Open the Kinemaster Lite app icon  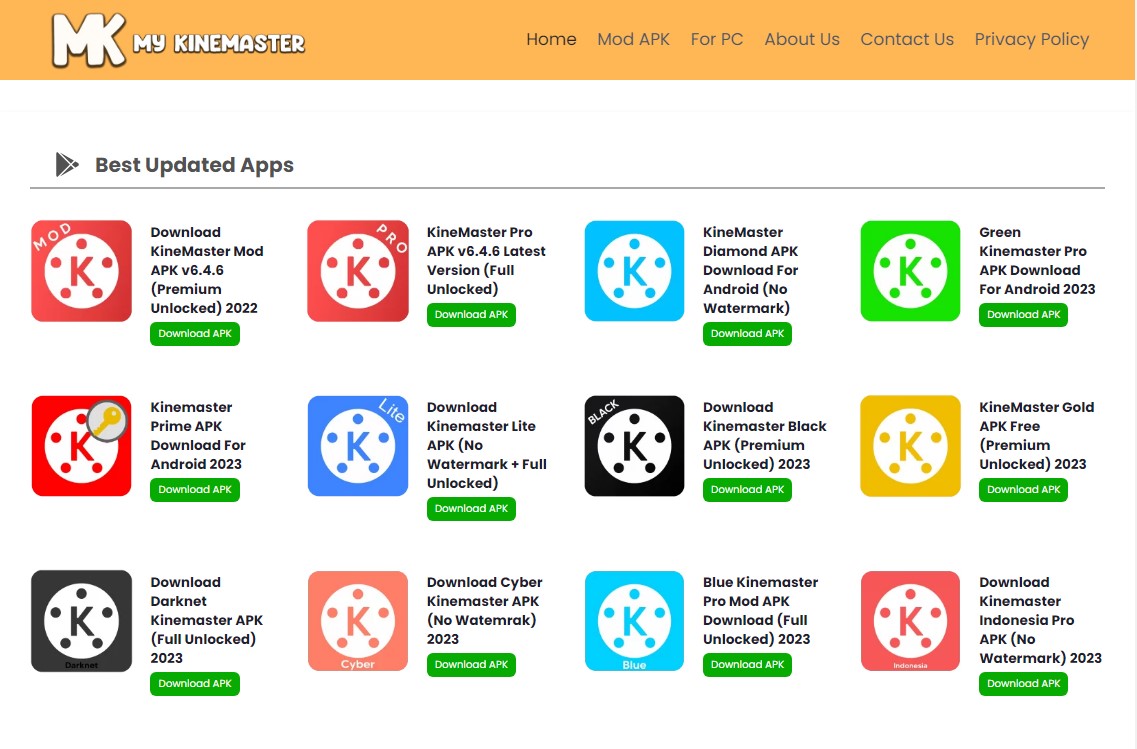tap(357, 446)
